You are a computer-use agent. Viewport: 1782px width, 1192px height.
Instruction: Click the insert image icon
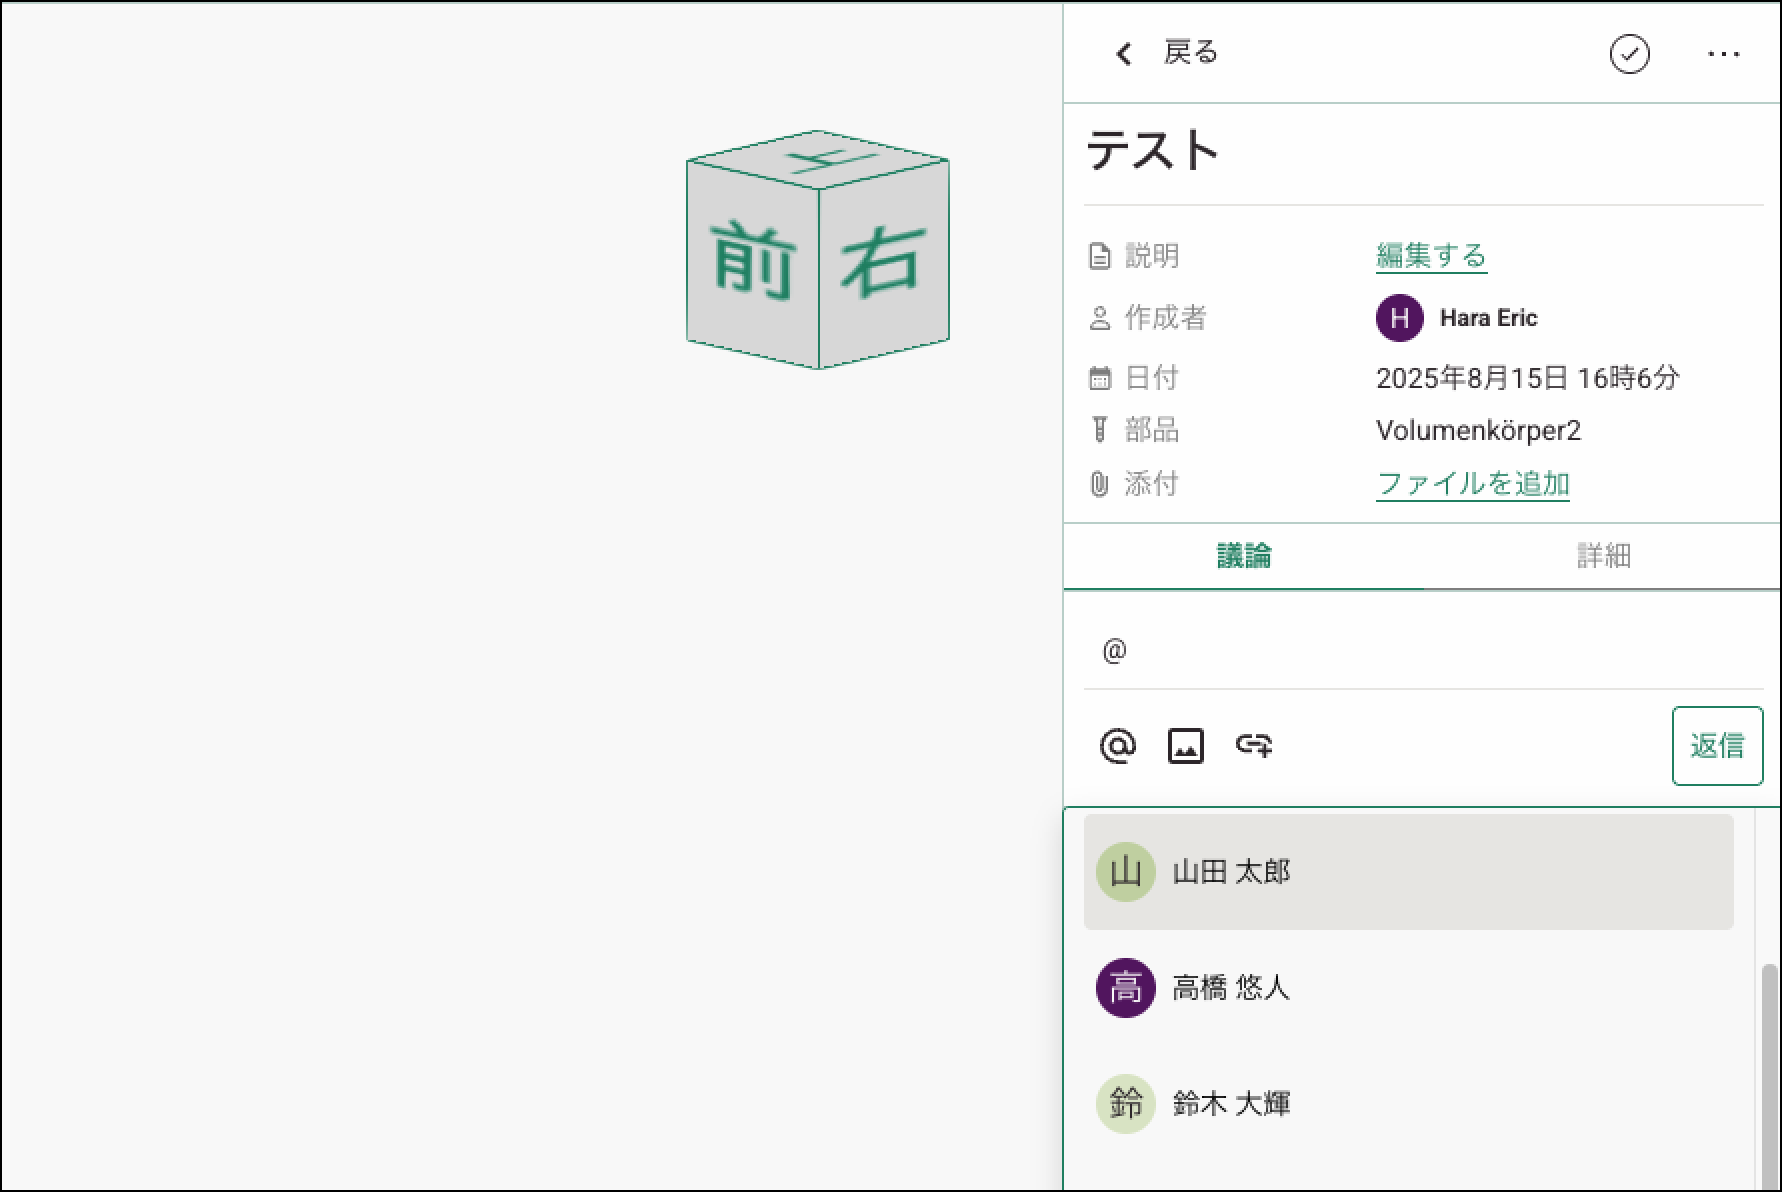[x=1185, y=746]
